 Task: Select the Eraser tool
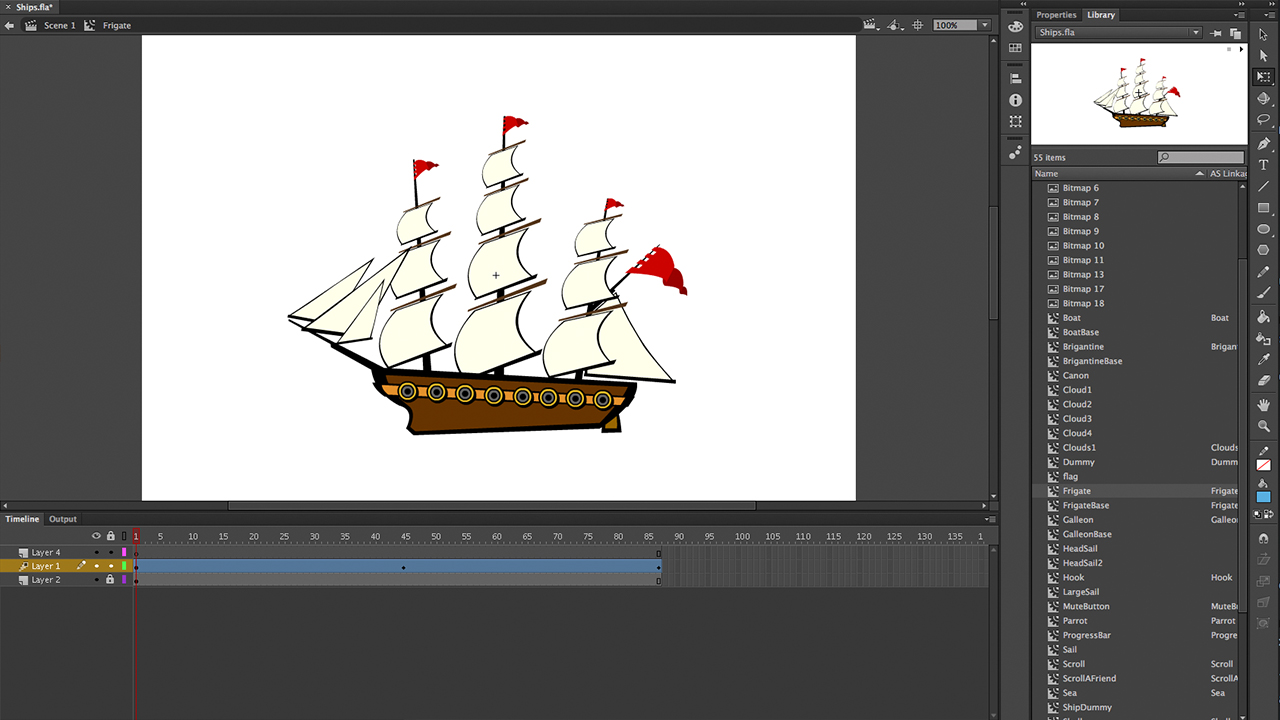[x=1264, y=381]
